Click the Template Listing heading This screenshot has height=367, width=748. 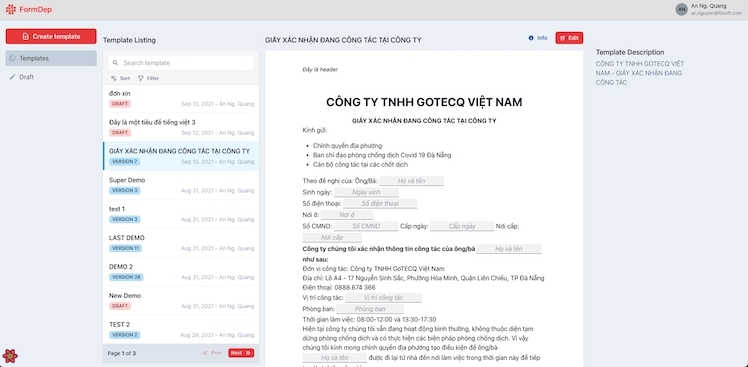129,40
